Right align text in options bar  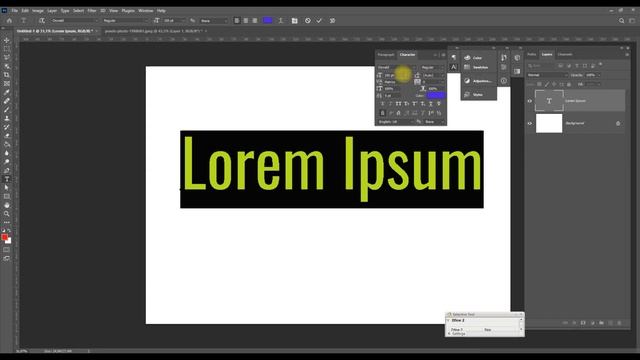pyautogui.click(x=255, y=20)
